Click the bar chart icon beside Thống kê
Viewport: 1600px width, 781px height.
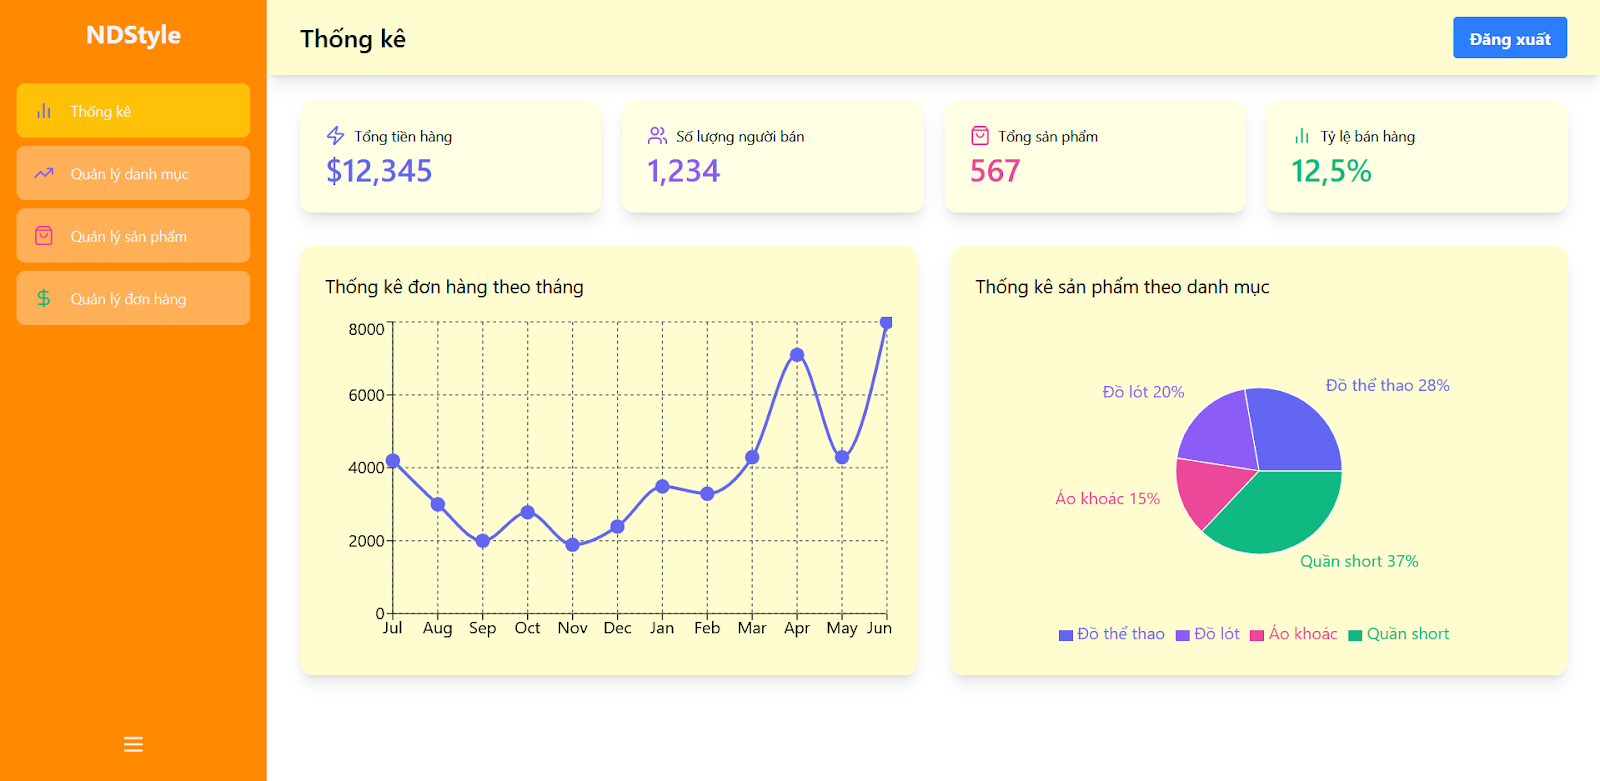(44, 111)
